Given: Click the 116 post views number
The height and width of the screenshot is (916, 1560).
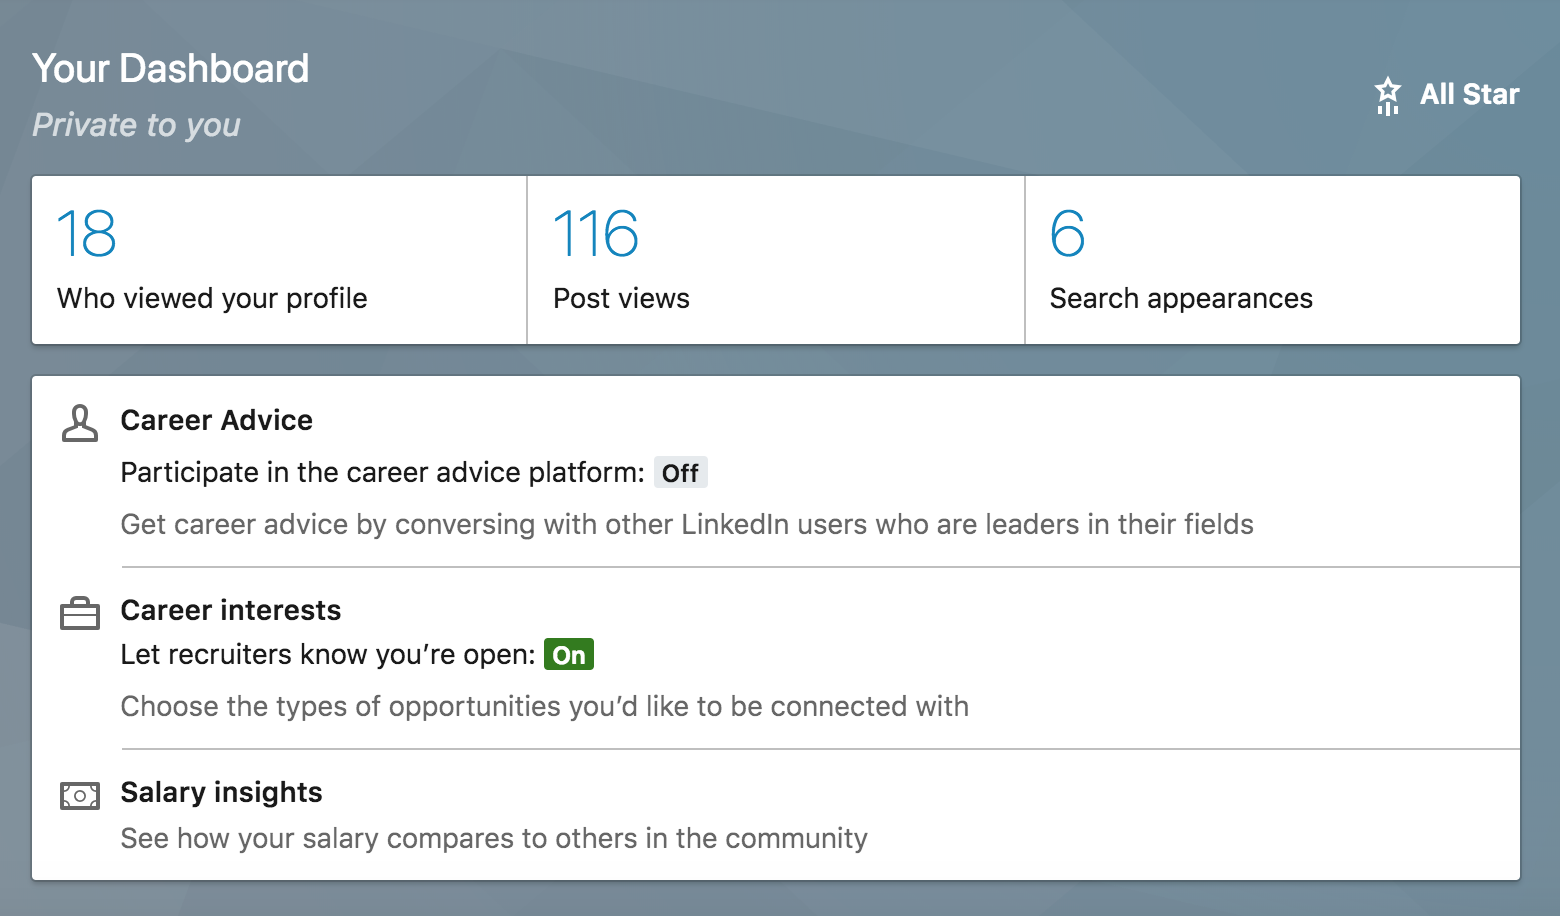Looking at the screenshot, I should (596, 233).
